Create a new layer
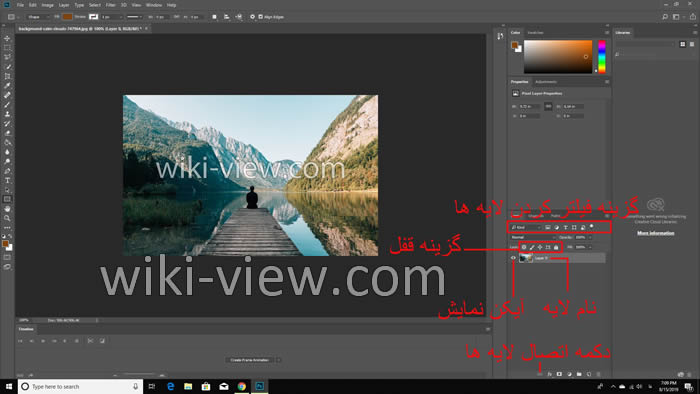 pyautogui.click(x=589, y=374)
